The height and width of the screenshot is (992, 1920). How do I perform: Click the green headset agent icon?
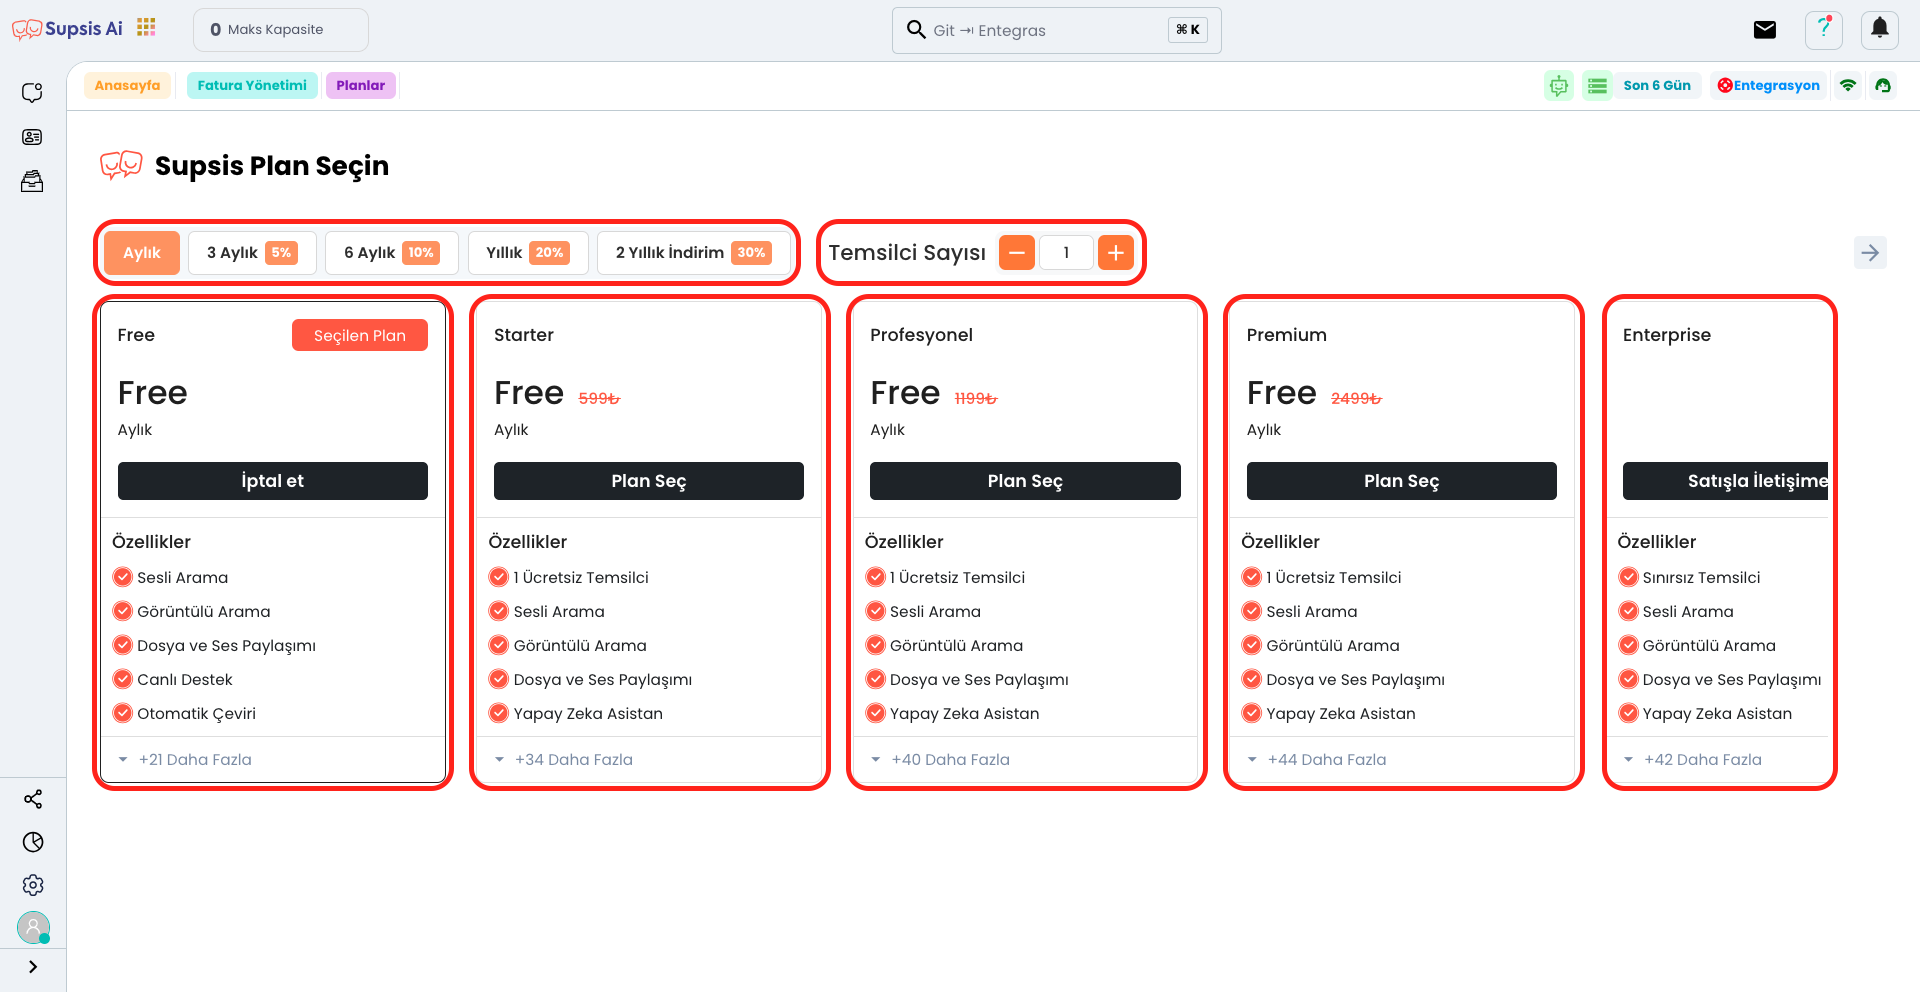[1883, 85]
